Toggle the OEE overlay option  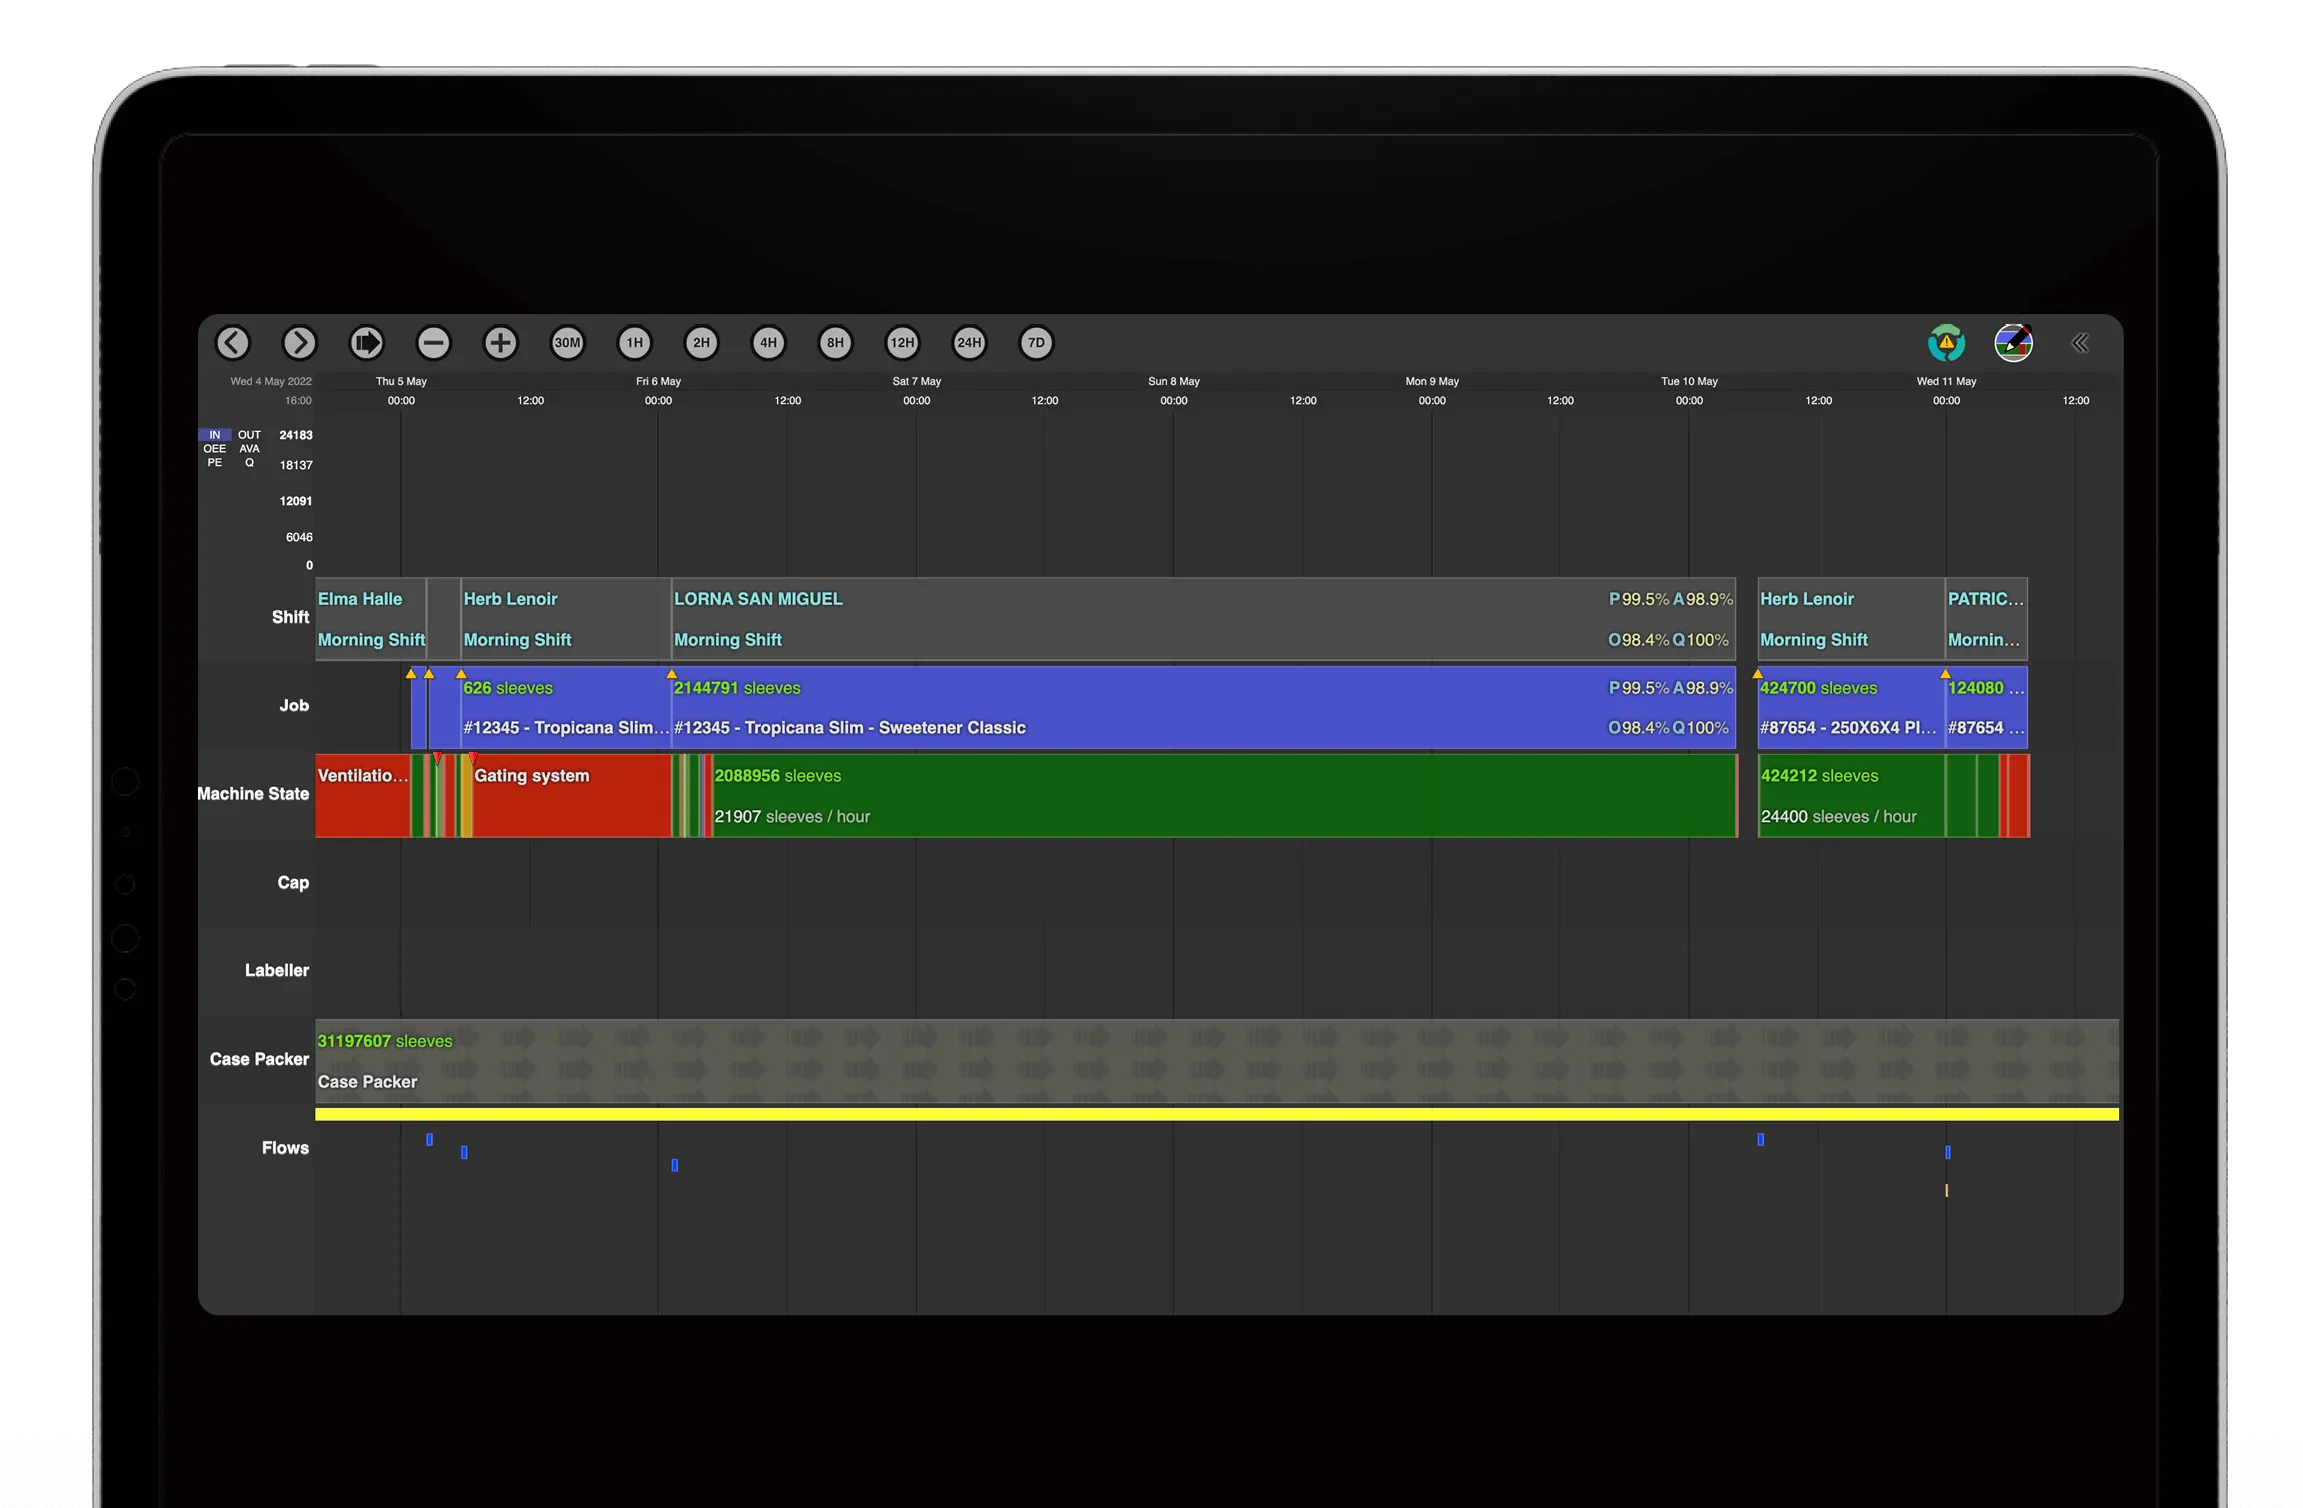pyautogui.click(x=214, y=449)
